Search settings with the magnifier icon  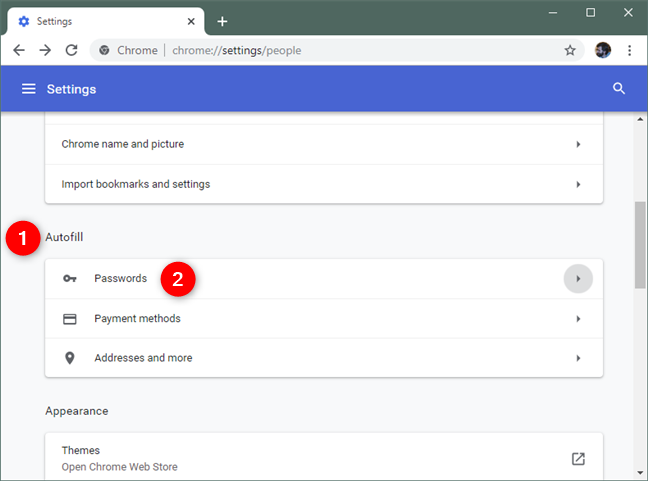pos(619,88)
